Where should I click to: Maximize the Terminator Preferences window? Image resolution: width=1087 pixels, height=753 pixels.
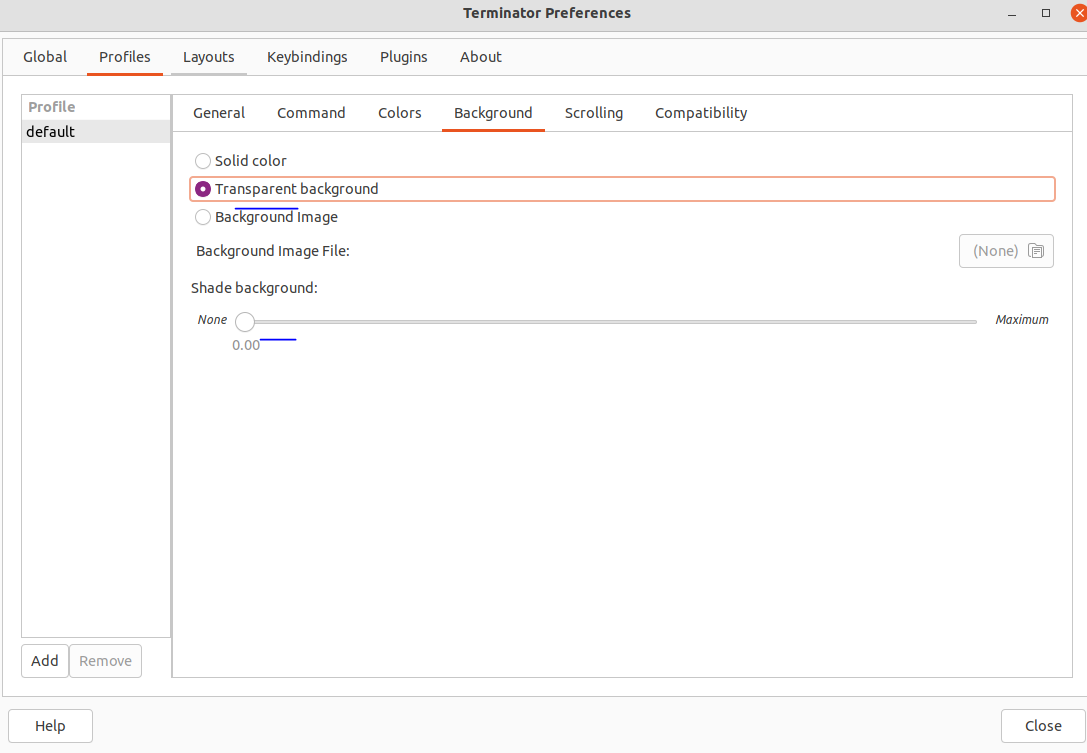[1046, 13]
